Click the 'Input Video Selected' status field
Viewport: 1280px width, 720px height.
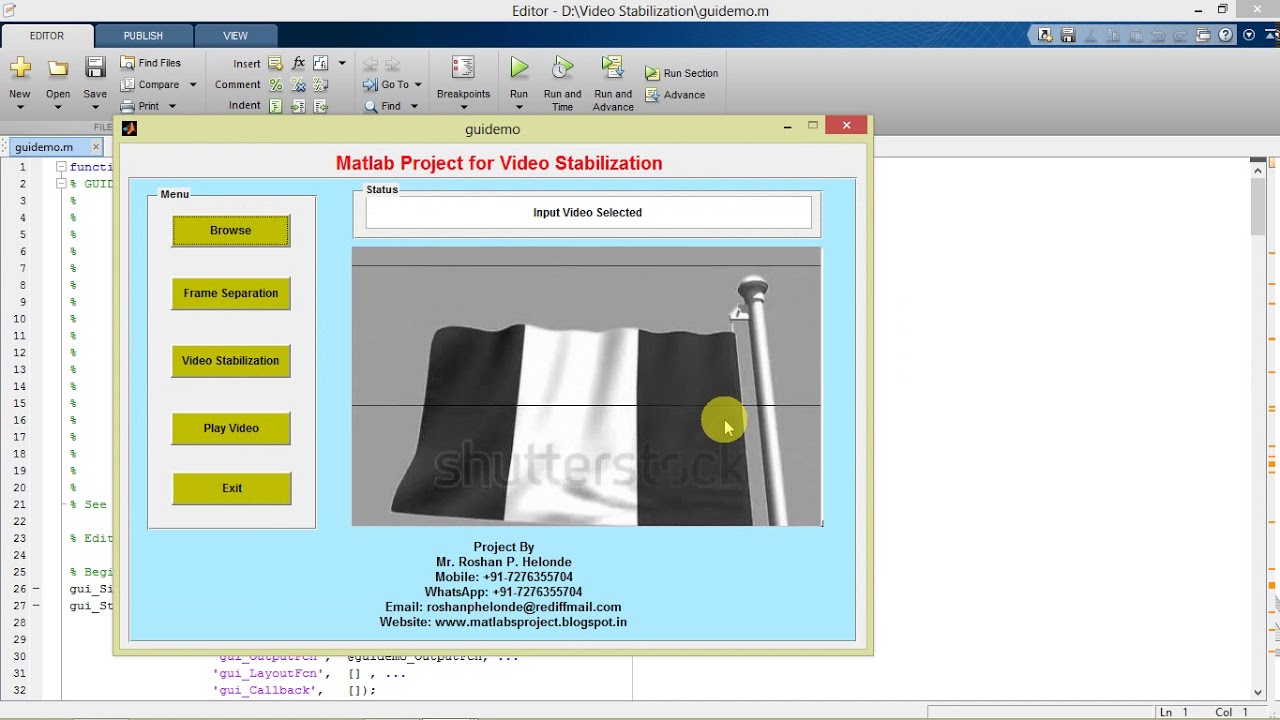[x=588, y=212]
